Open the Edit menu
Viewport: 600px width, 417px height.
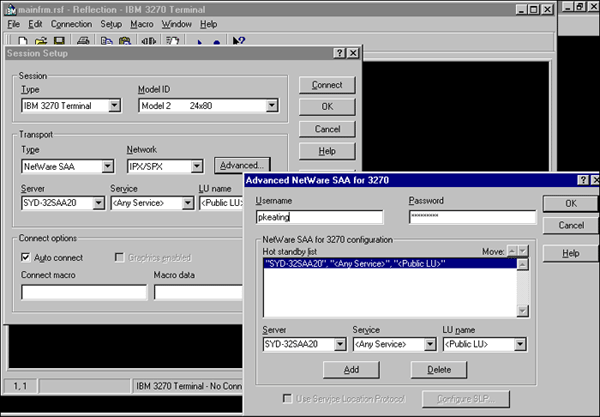coord(35,24)
